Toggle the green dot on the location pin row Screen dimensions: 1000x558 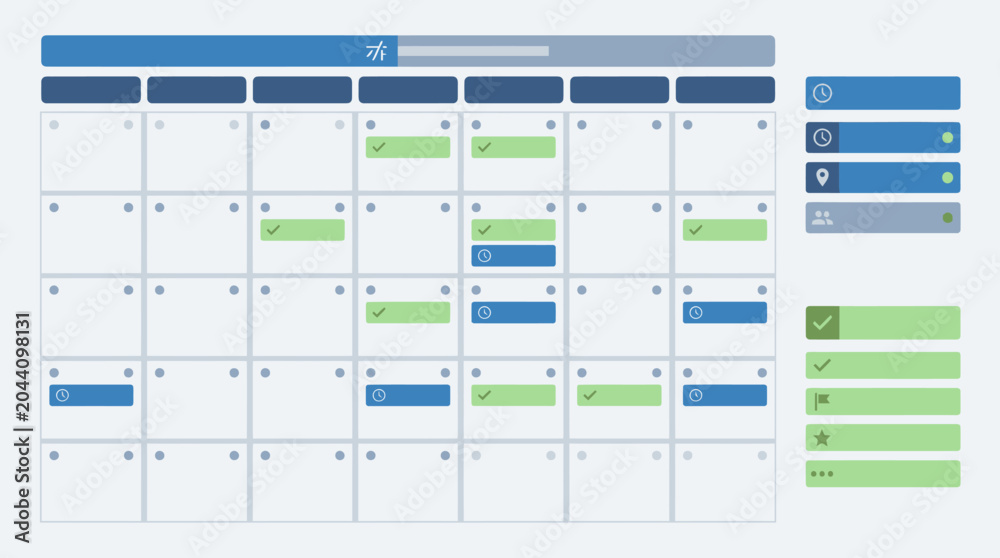tap(947, 178)
